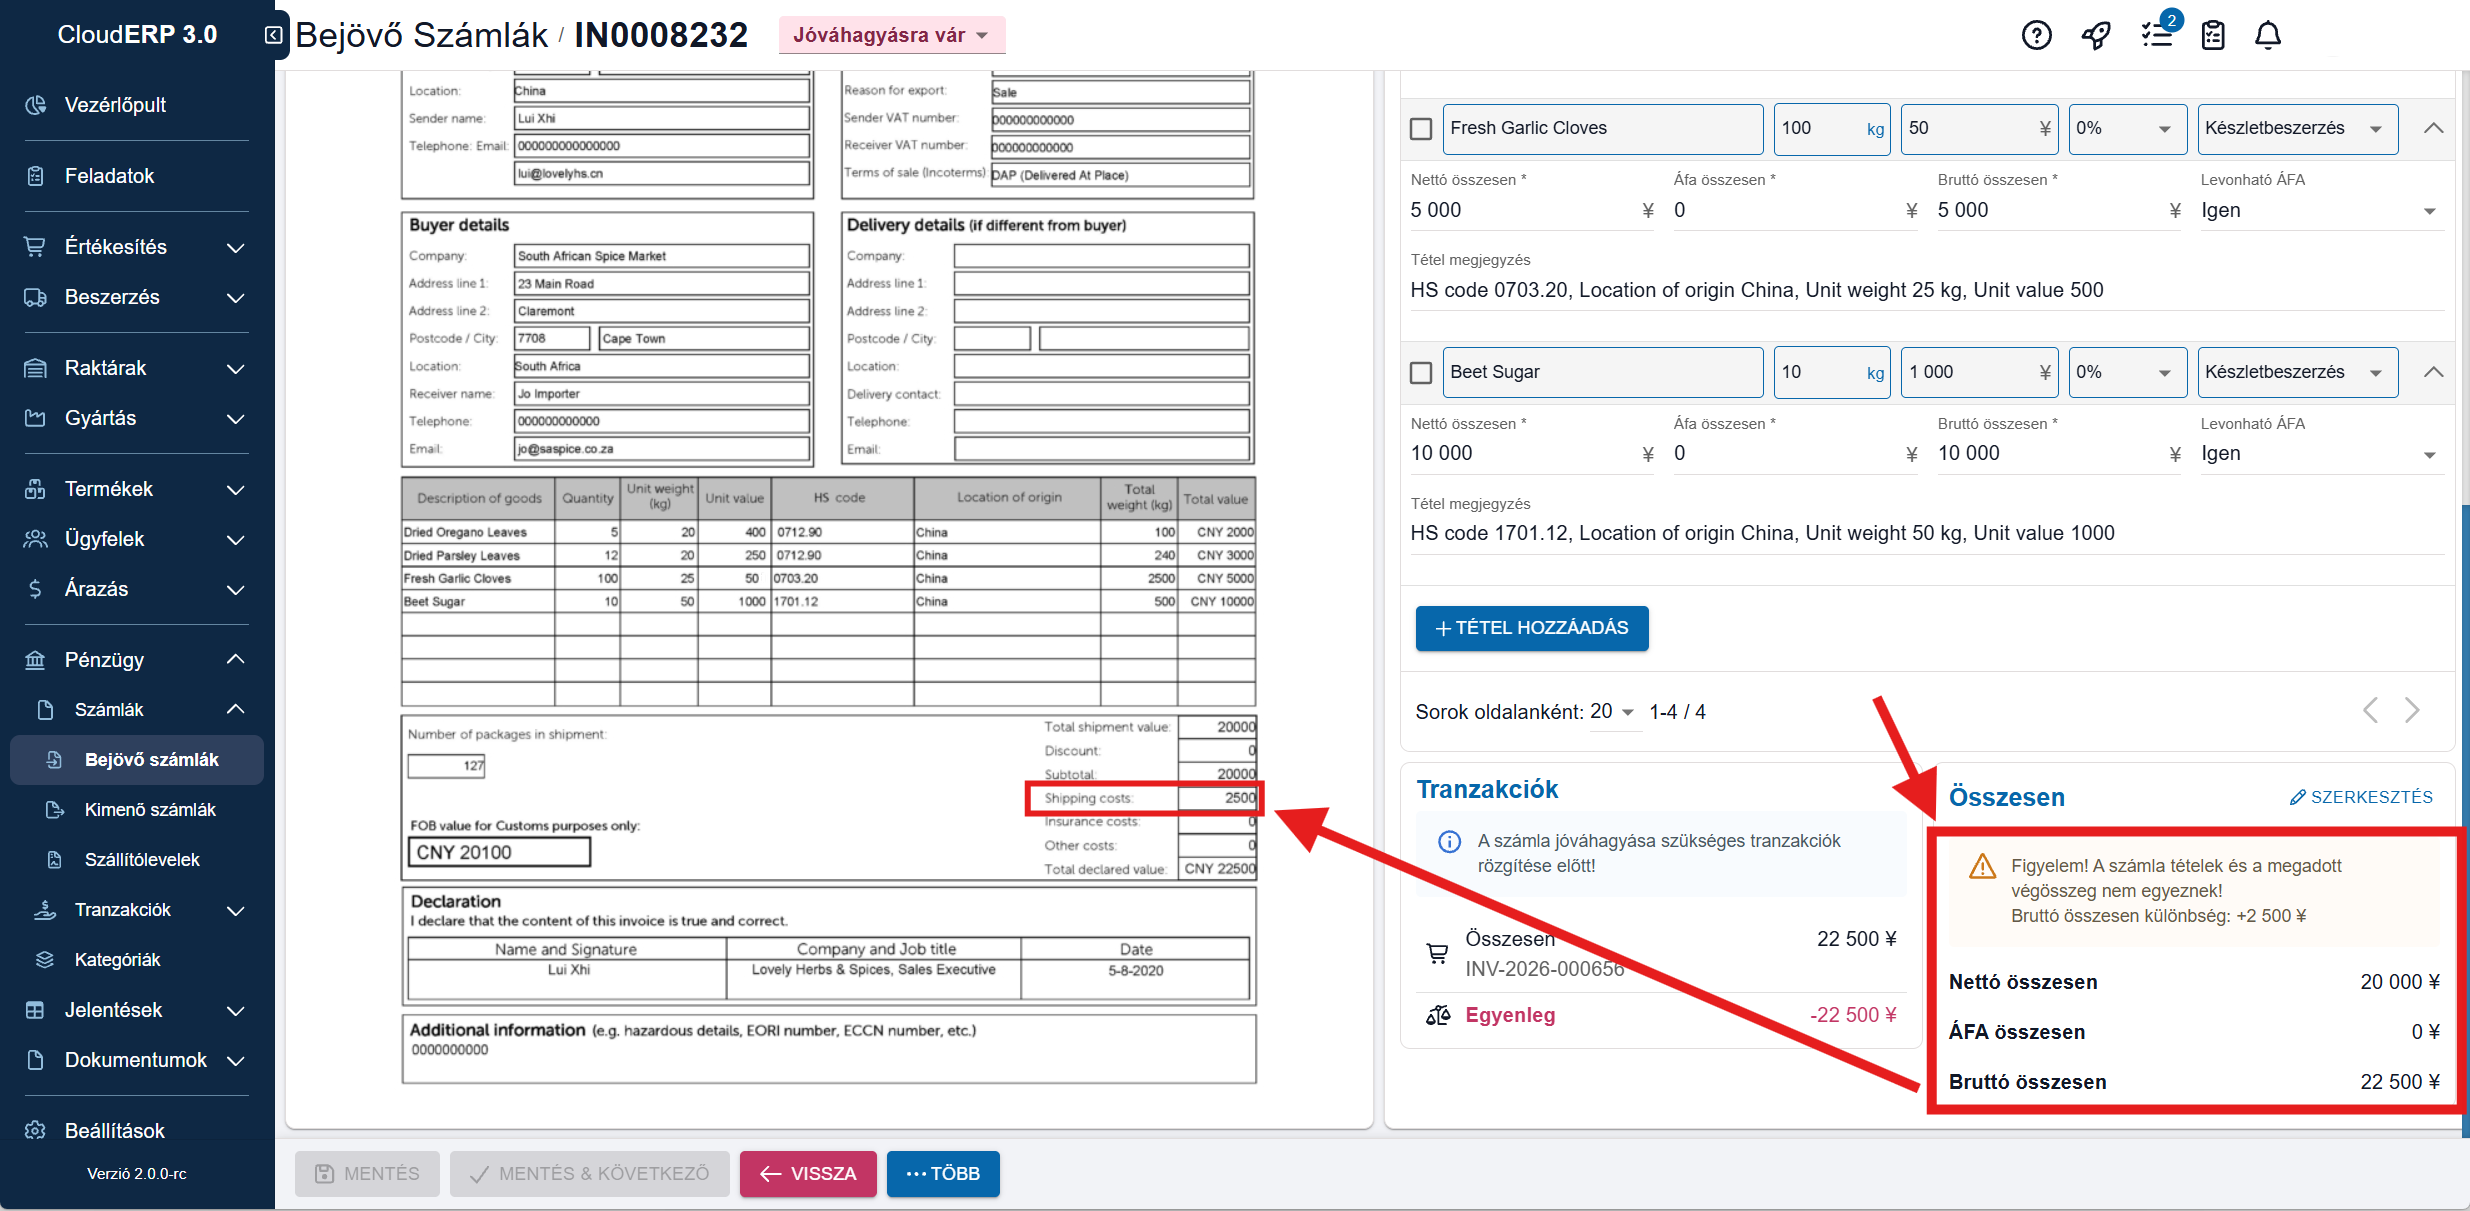Screen dimensions: 2470x1211
Task: Open Beet Sugar Készletbeszerzés category dropdown
Action: [2296, 373]
